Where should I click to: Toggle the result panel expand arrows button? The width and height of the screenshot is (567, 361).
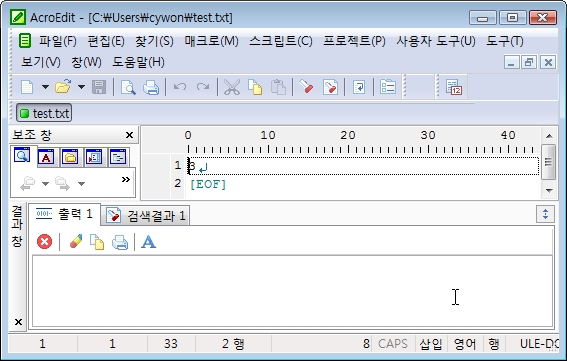coord(545,214)
